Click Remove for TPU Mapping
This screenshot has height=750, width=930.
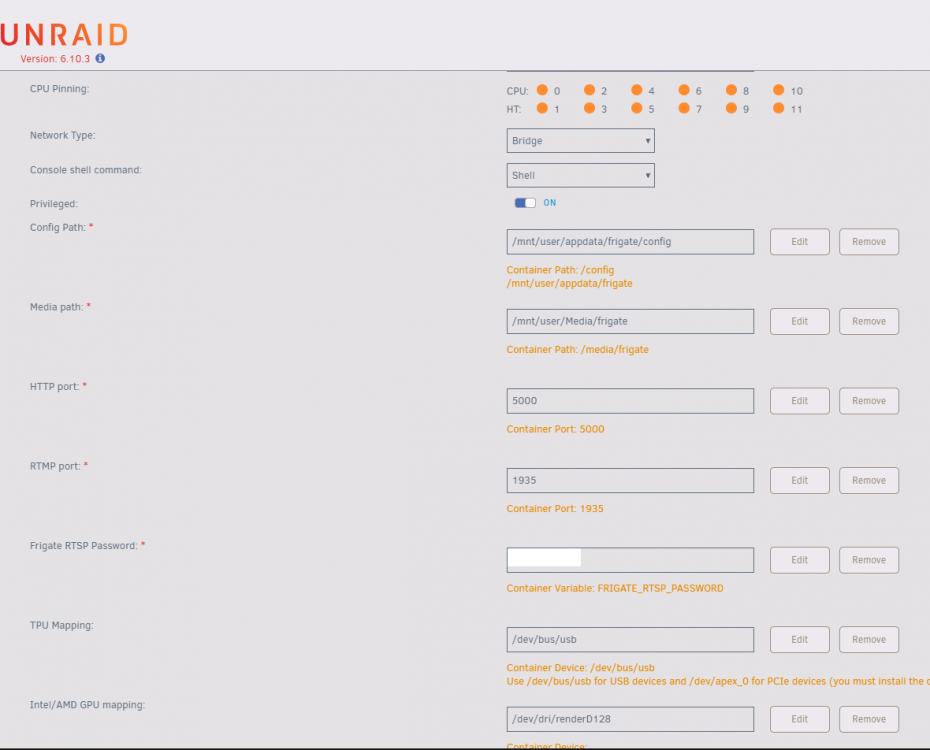coord(869,640)
